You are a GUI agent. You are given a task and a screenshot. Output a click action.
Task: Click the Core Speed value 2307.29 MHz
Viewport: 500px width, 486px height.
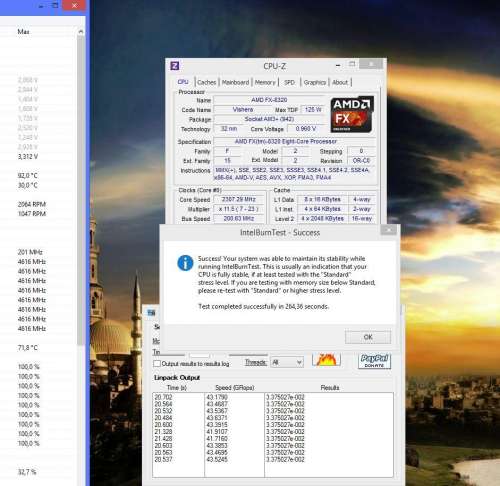click(239, 199)
